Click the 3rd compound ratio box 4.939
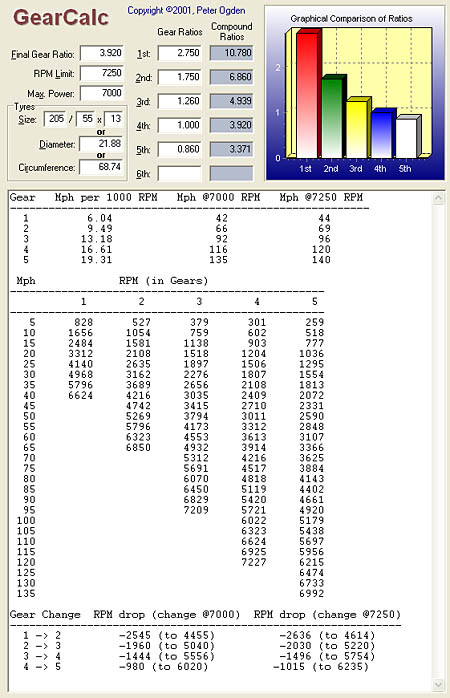Screen dimensions: 450x698 click(231, 101)
